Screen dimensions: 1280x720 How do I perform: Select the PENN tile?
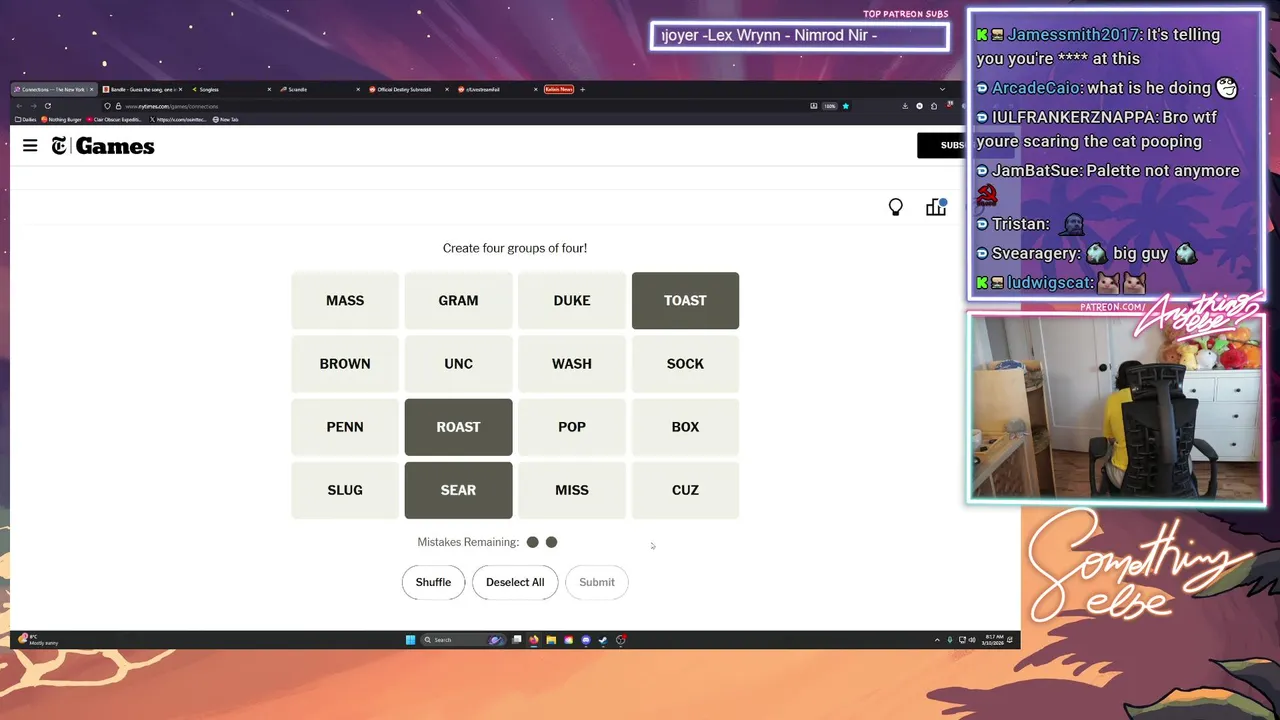pos(345,427)
